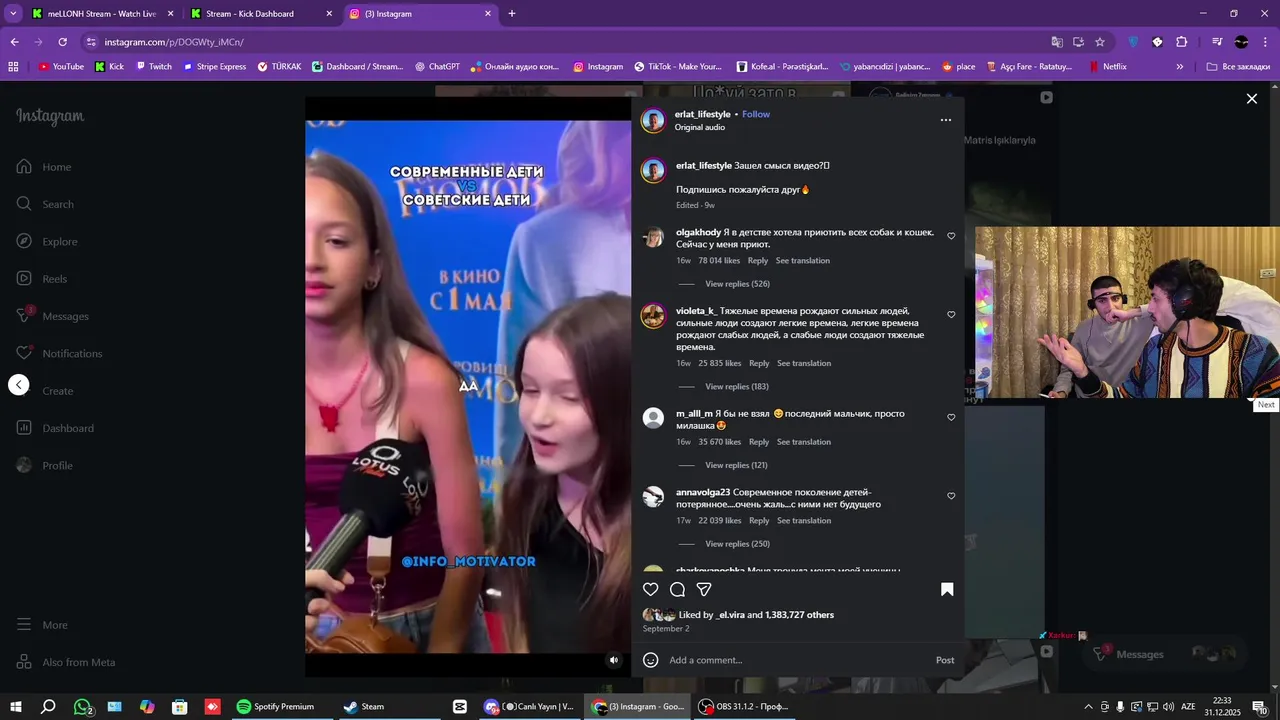Expand View replies (183)
The height and width of the screenshot is (720, 1280).
pos(737,387)
